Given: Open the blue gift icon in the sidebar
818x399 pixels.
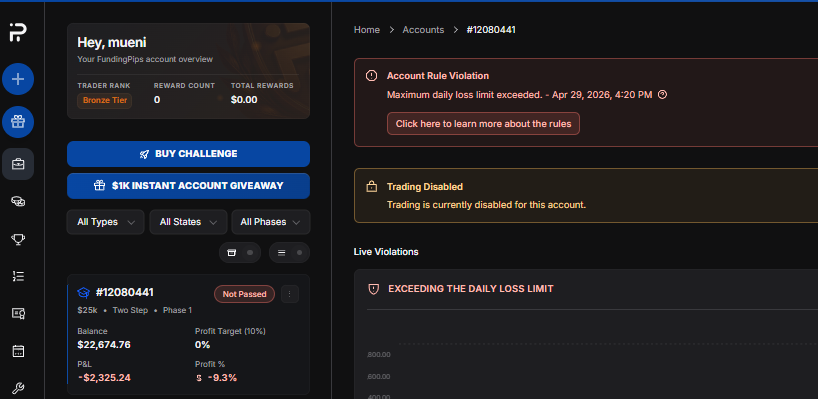Looking at the screenshot, I should (x=18, y=122).
